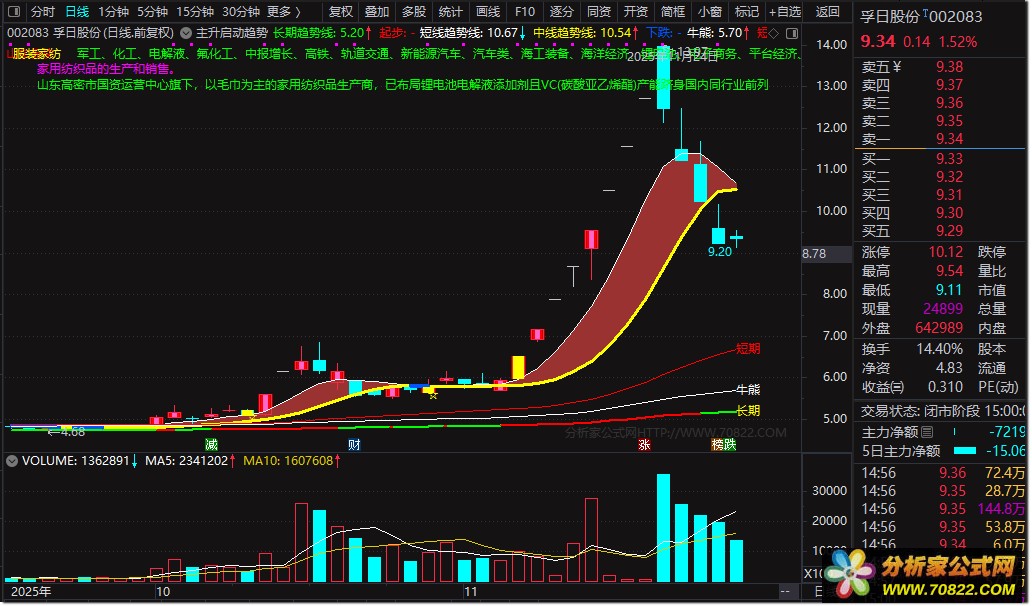Click the 榜 leaderboard marker
Screen dimensions: 1032x606
(717, 445)
